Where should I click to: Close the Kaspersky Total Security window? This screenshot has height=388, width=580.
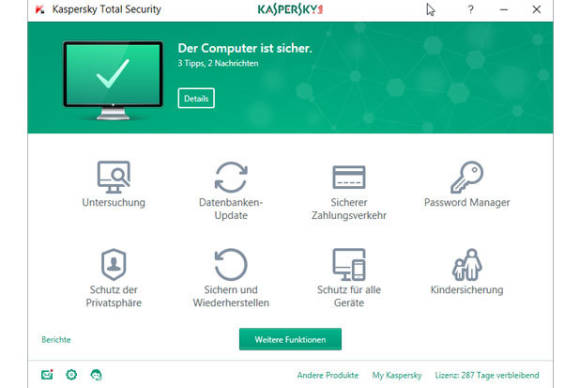pos(537,10)
